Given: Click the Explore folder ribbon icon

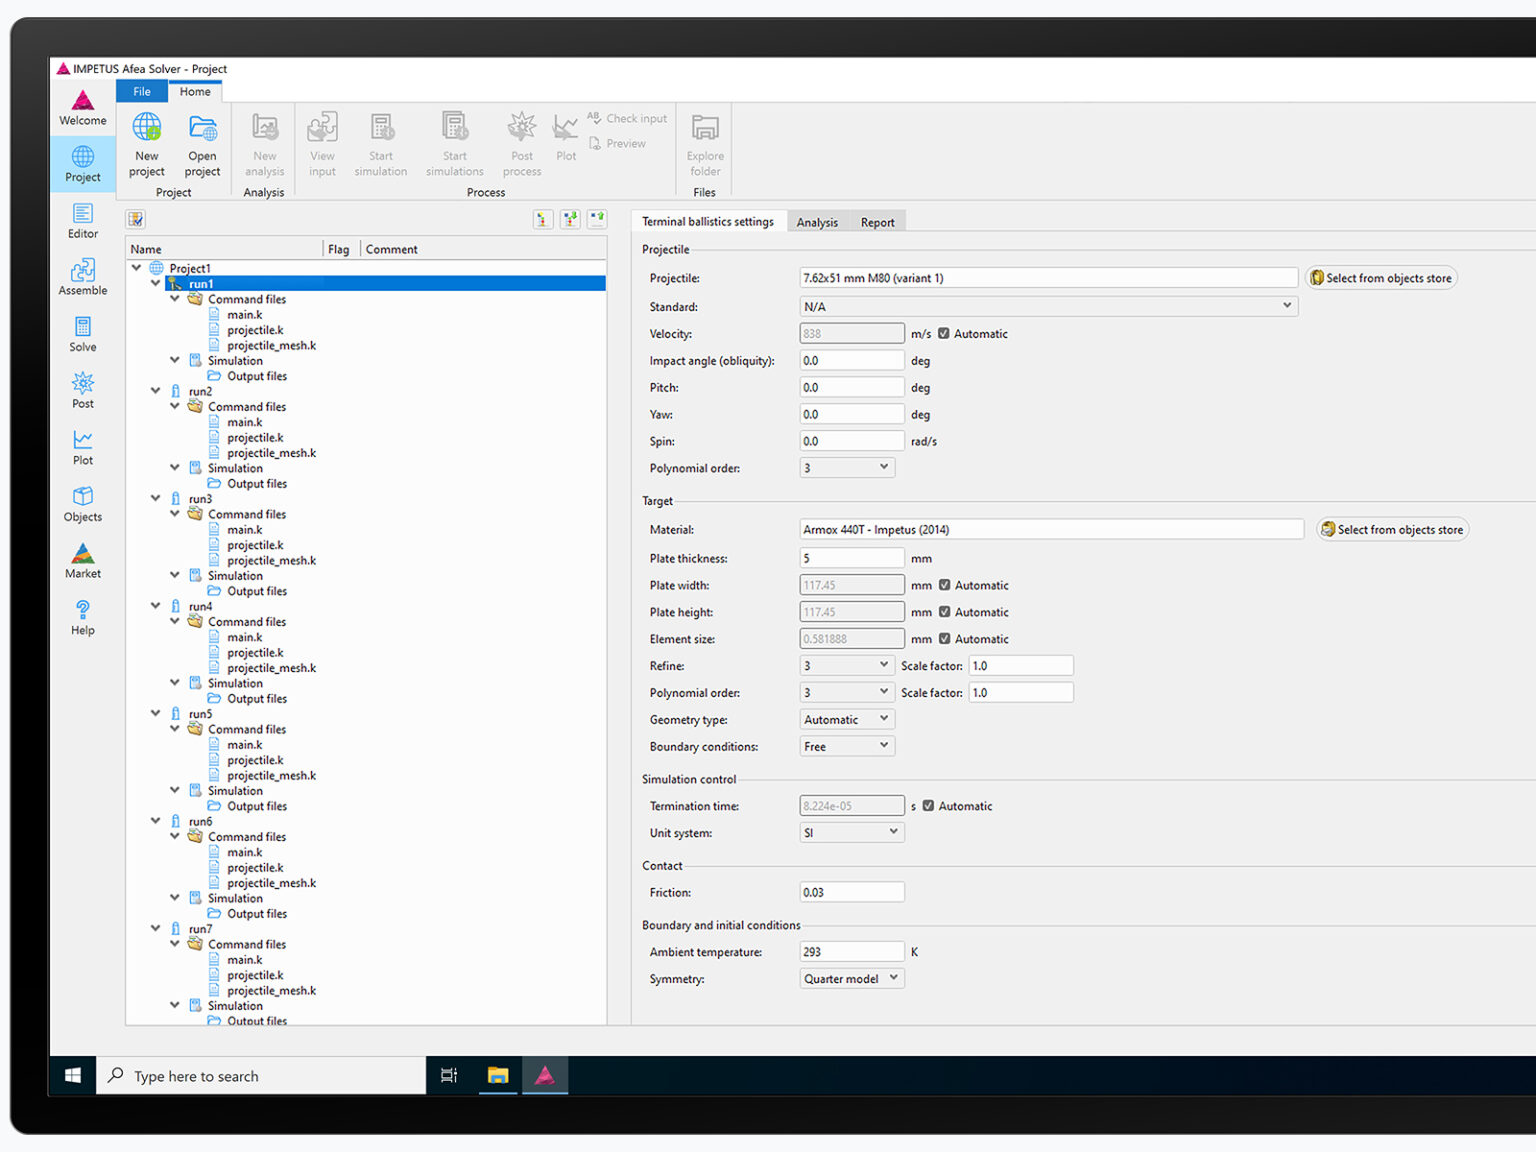Looking at the screenshot, I should tap(705, 145).
